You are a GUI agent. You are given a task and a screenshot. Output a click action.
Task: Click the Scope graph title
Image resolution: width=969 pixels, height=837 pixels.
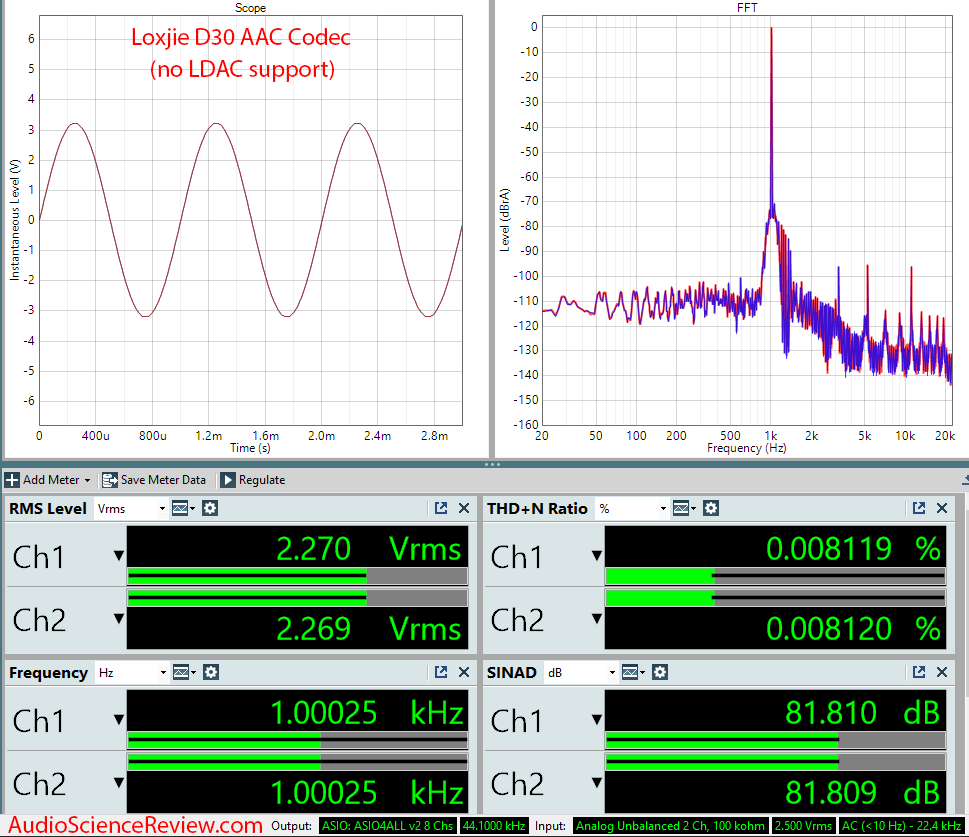(x=250, y=8)
